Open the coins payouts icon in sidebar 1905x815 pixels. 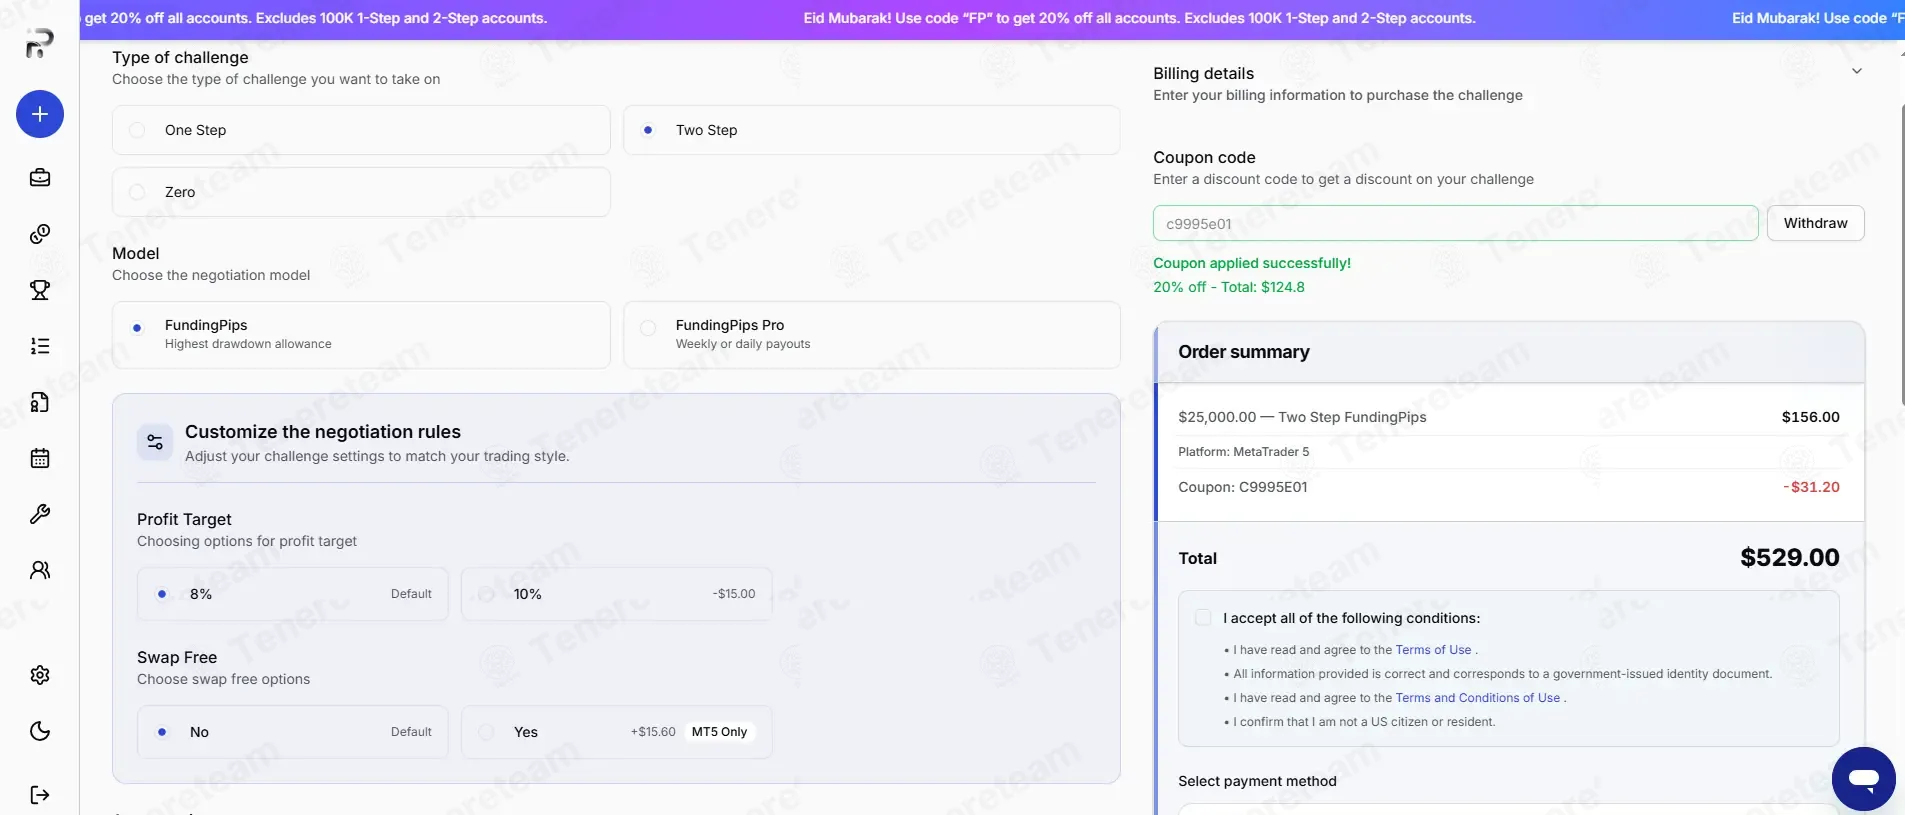tap(40, 234)
